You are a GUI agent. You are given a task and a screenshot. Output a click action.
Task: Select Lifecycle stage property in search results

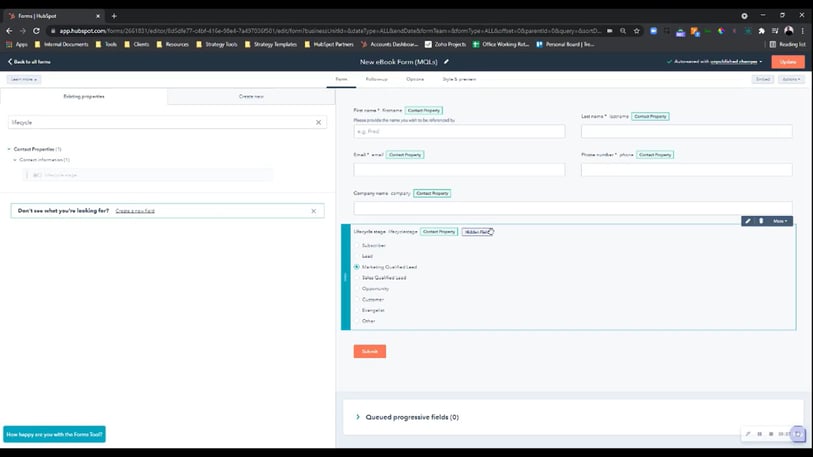click(x=149, y=175)
